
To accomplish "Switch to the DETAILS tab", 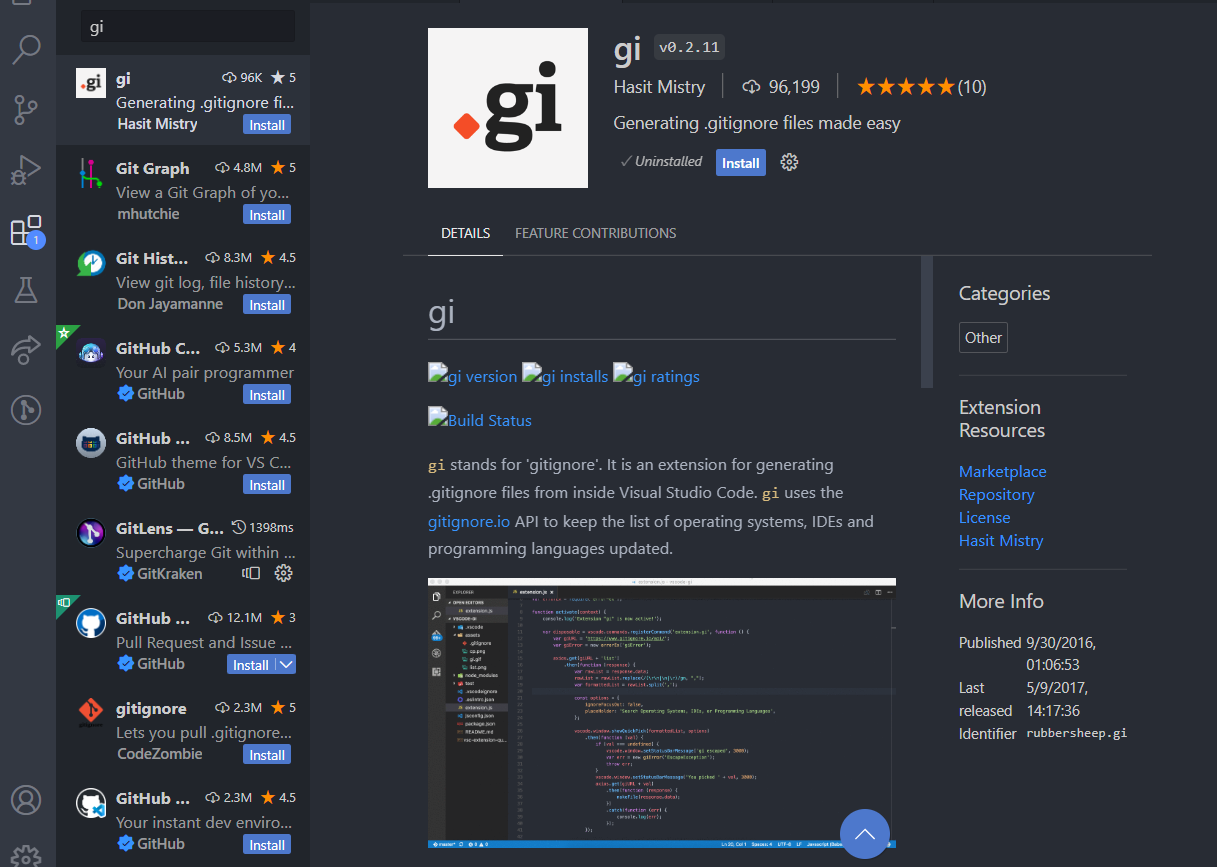I will (x=465, y=233).
